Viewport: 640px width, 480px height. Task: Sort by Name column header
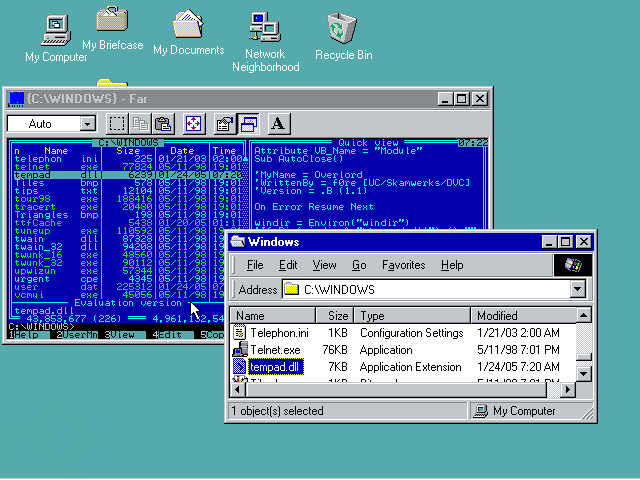click(273, 316)
